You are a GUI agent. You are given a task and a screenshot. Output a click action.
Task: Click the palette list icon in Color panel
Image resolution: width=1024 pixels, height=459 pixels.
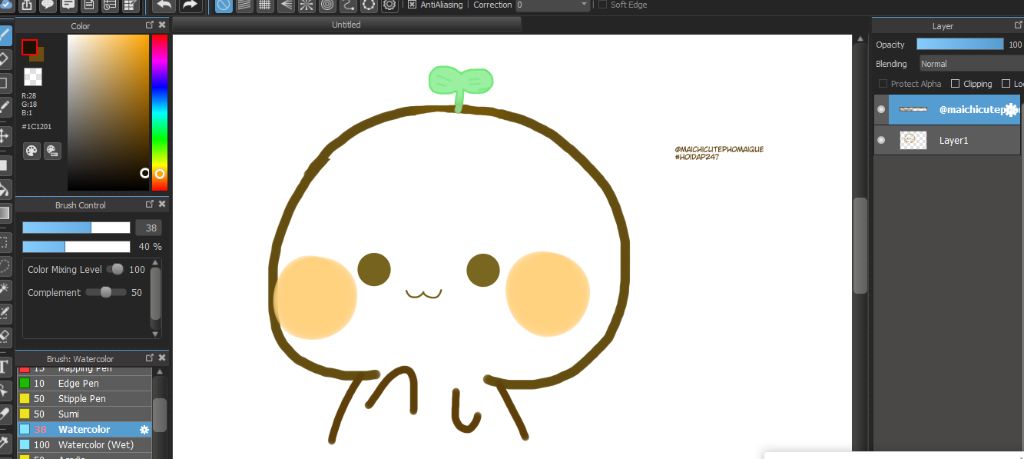tap(53, 151)
